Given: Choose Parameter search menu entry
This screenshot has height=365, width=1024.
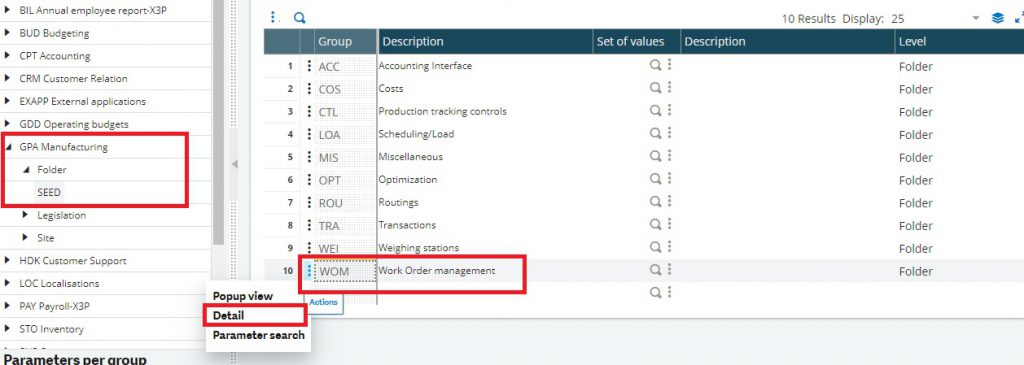Looking at the screenshot, I should [259, 335].
